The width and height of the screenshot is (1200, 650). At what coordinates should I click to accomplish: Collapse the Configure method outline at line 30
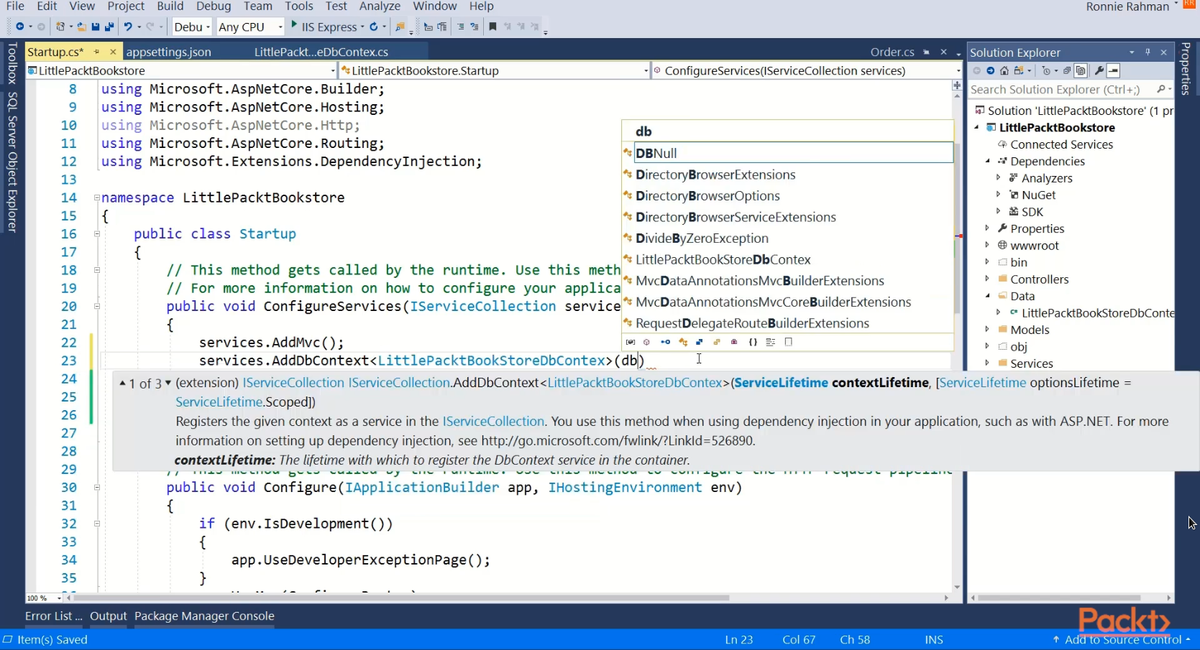[x=96, y=488]
